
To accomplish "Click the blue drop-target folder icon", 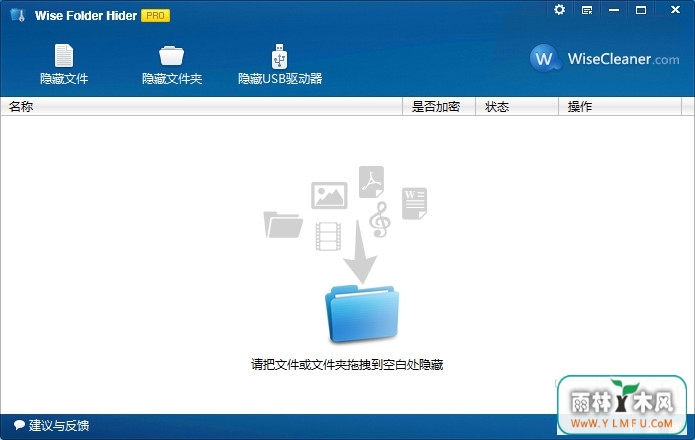I will pos(362,314).
